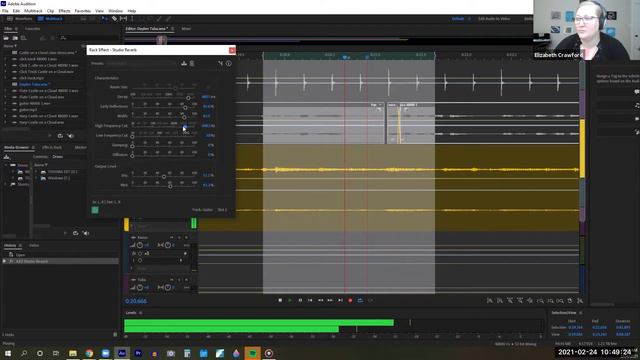640x360 pixels.
Task: Click the Fast Forward transport button
Action: click(330, 300)
